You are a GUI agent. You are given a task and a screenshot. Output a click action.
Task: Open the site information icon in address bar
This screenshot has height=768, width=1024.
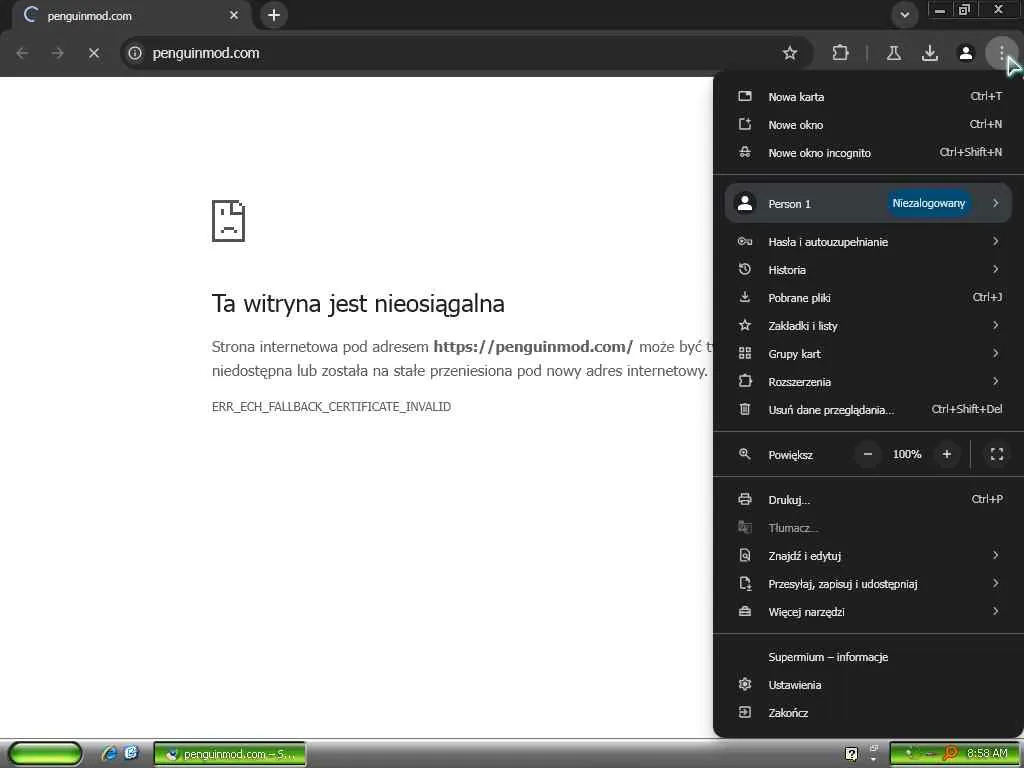[135, 53]
